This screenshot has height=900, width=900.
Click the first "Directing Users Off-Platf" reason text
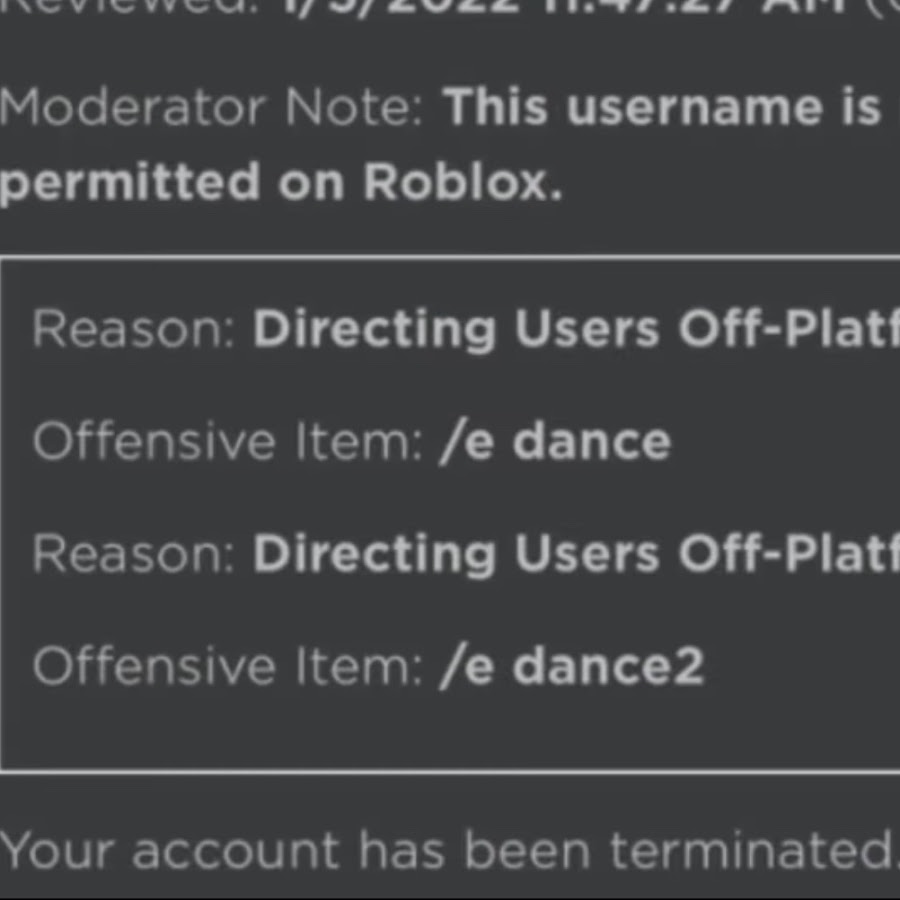[x=576, y=330]
